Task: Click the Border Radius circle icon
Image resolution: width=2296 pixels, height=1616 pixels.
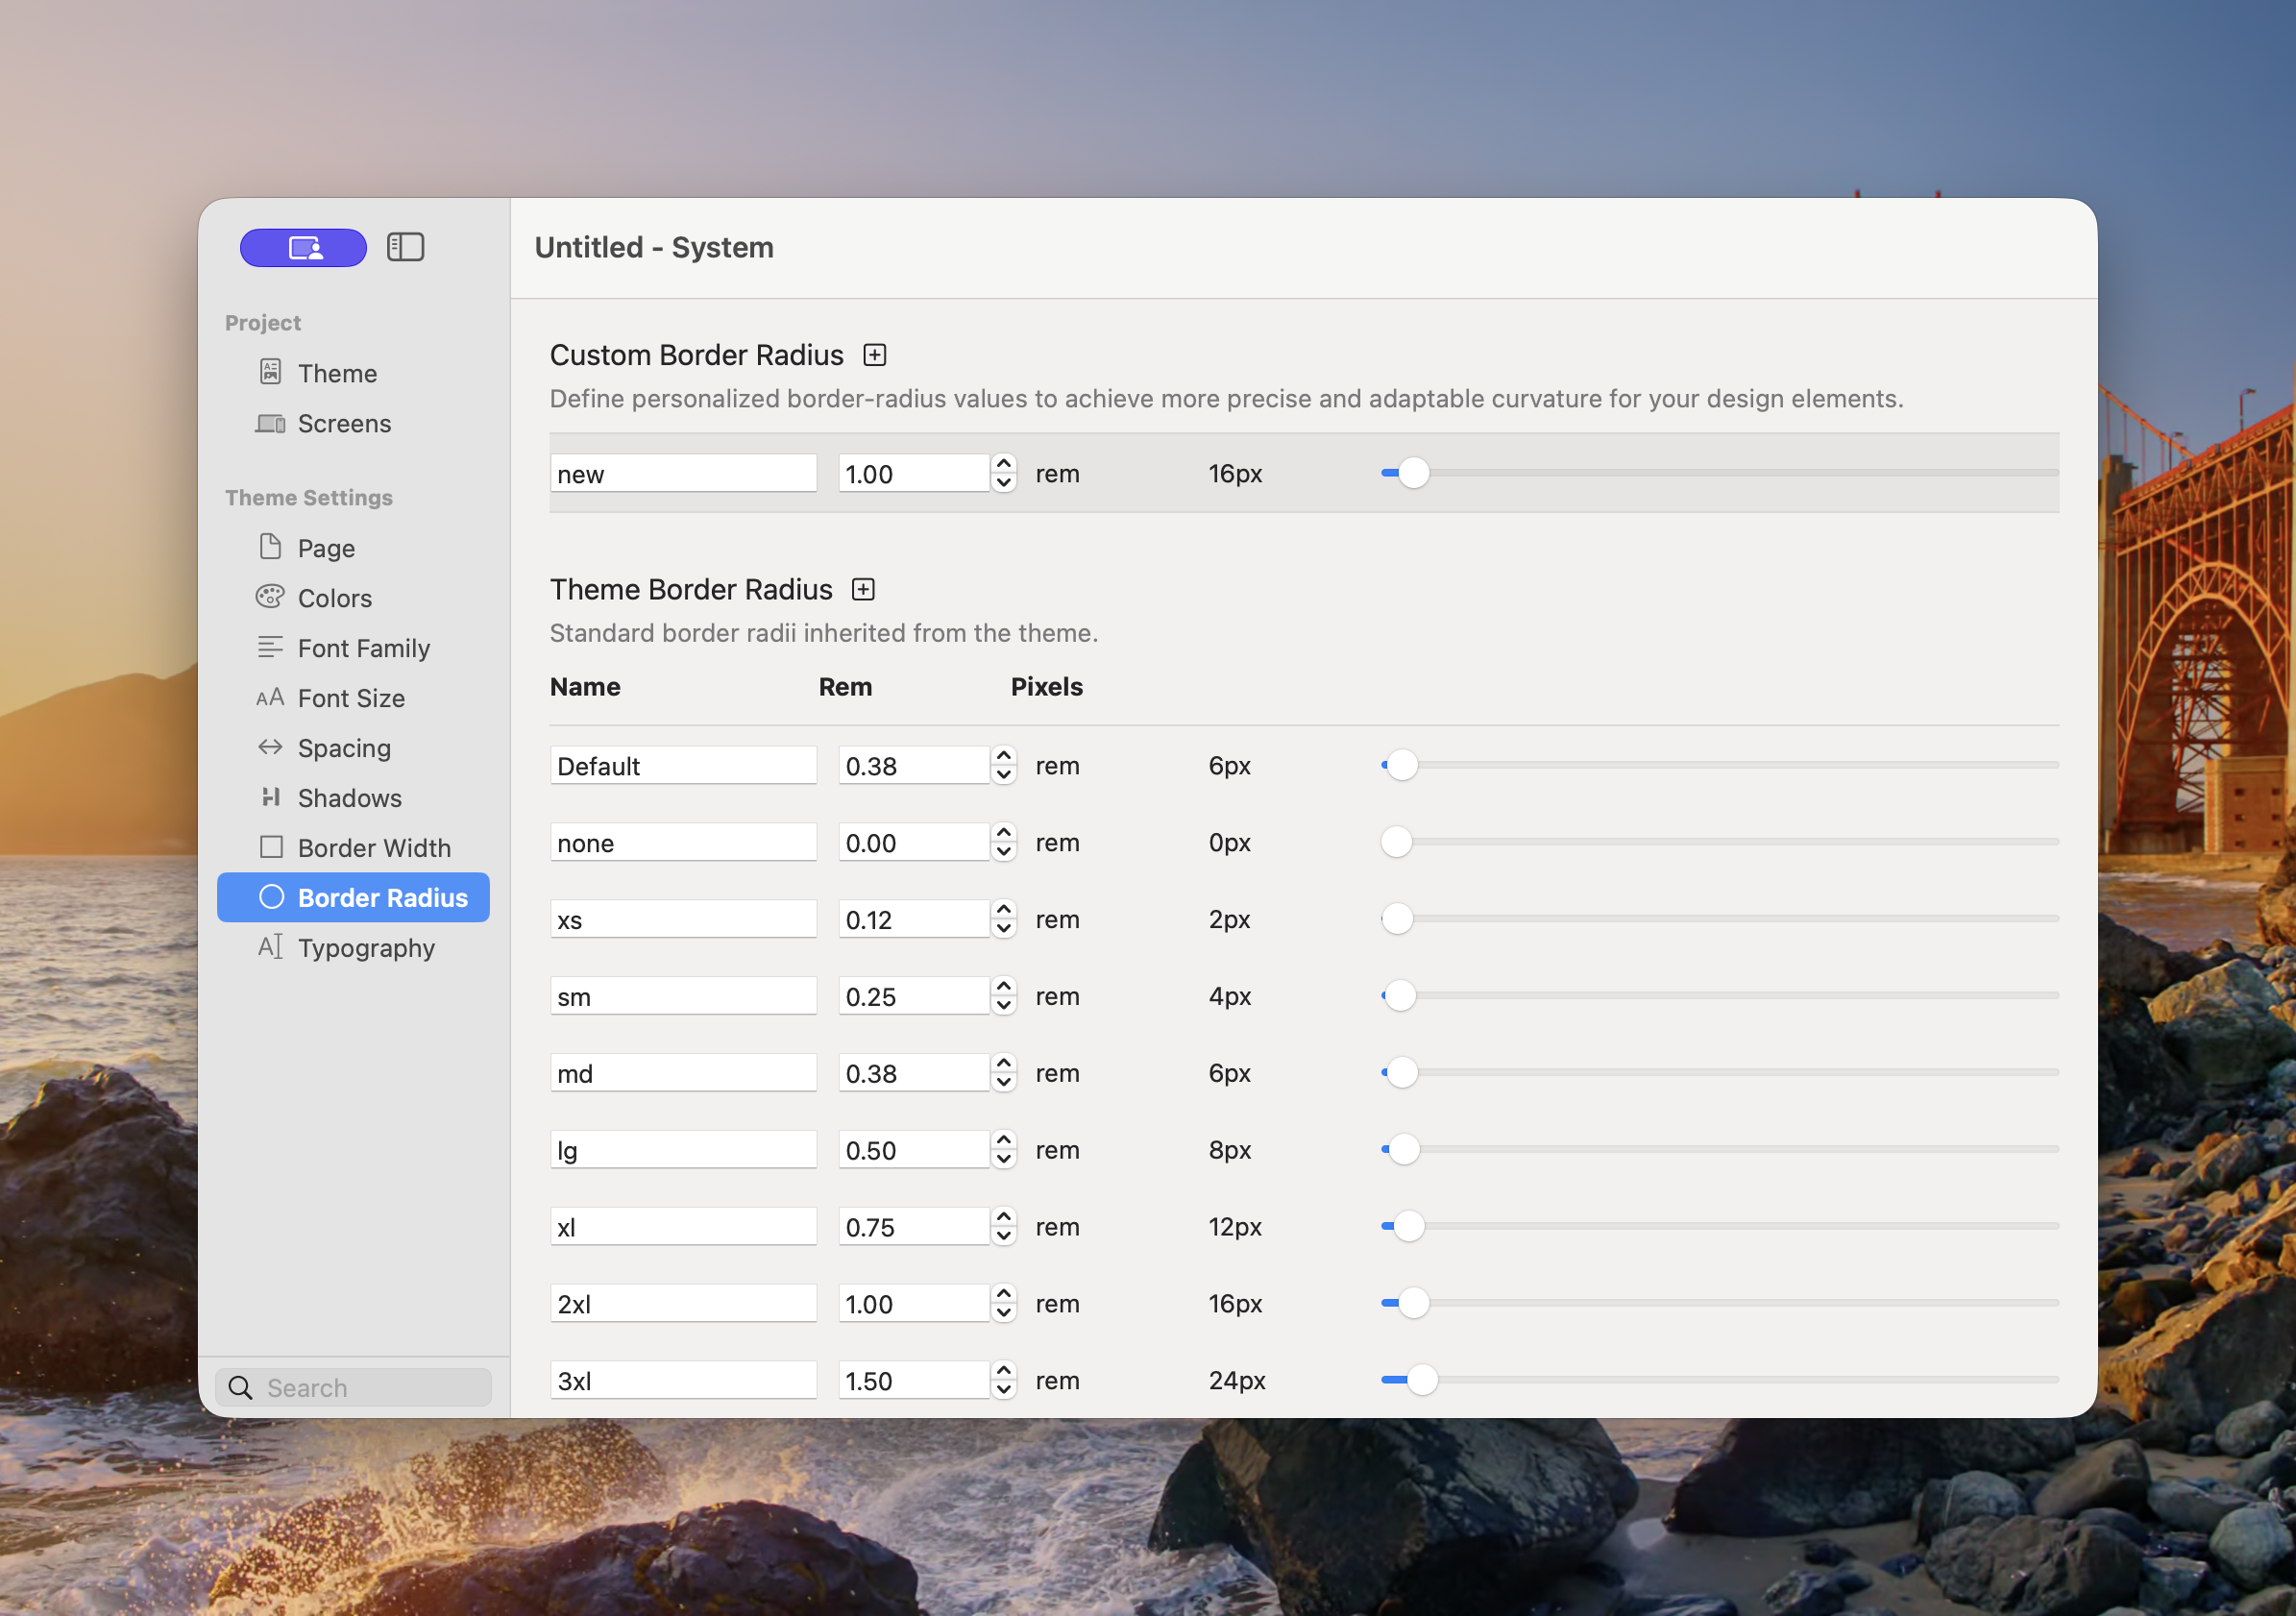Action: [271, 897]
